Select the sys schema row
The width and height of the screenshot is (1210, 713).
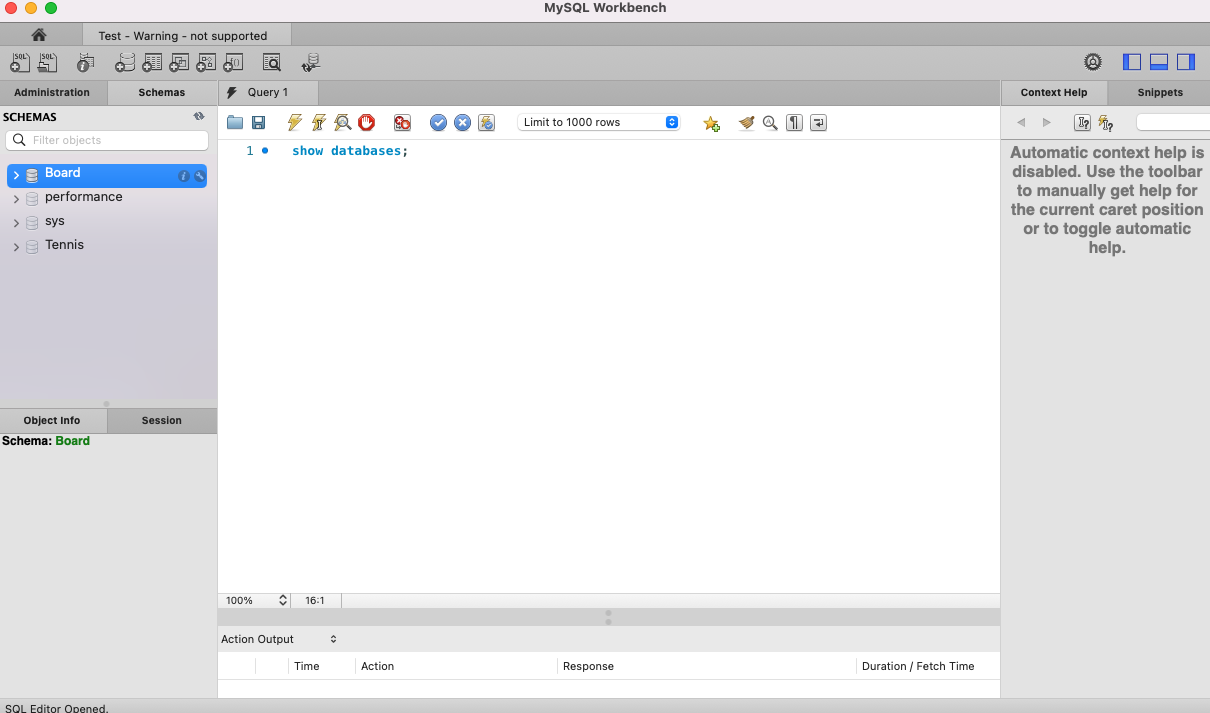pyautogui.click(x=108, y=222)
